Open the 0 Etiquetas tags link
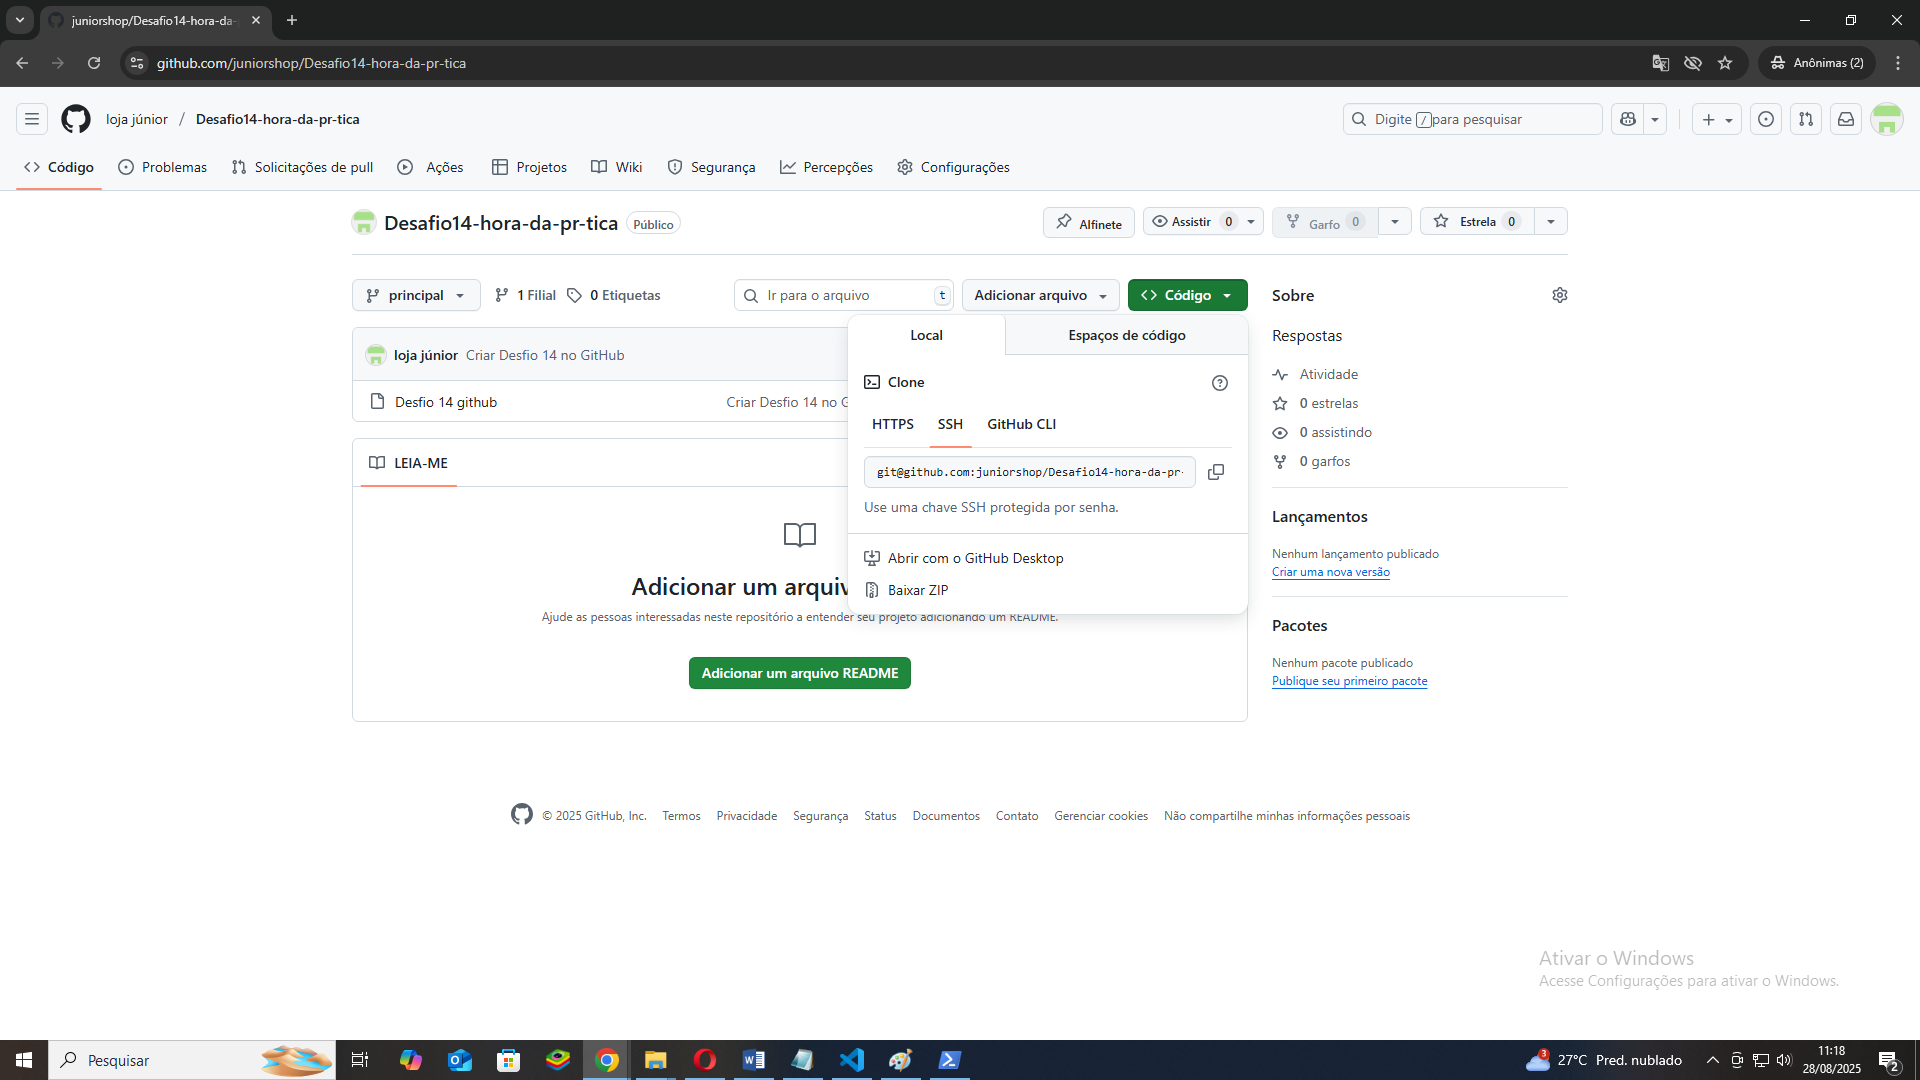The image size is (1920, 1080). pos(613,295)
